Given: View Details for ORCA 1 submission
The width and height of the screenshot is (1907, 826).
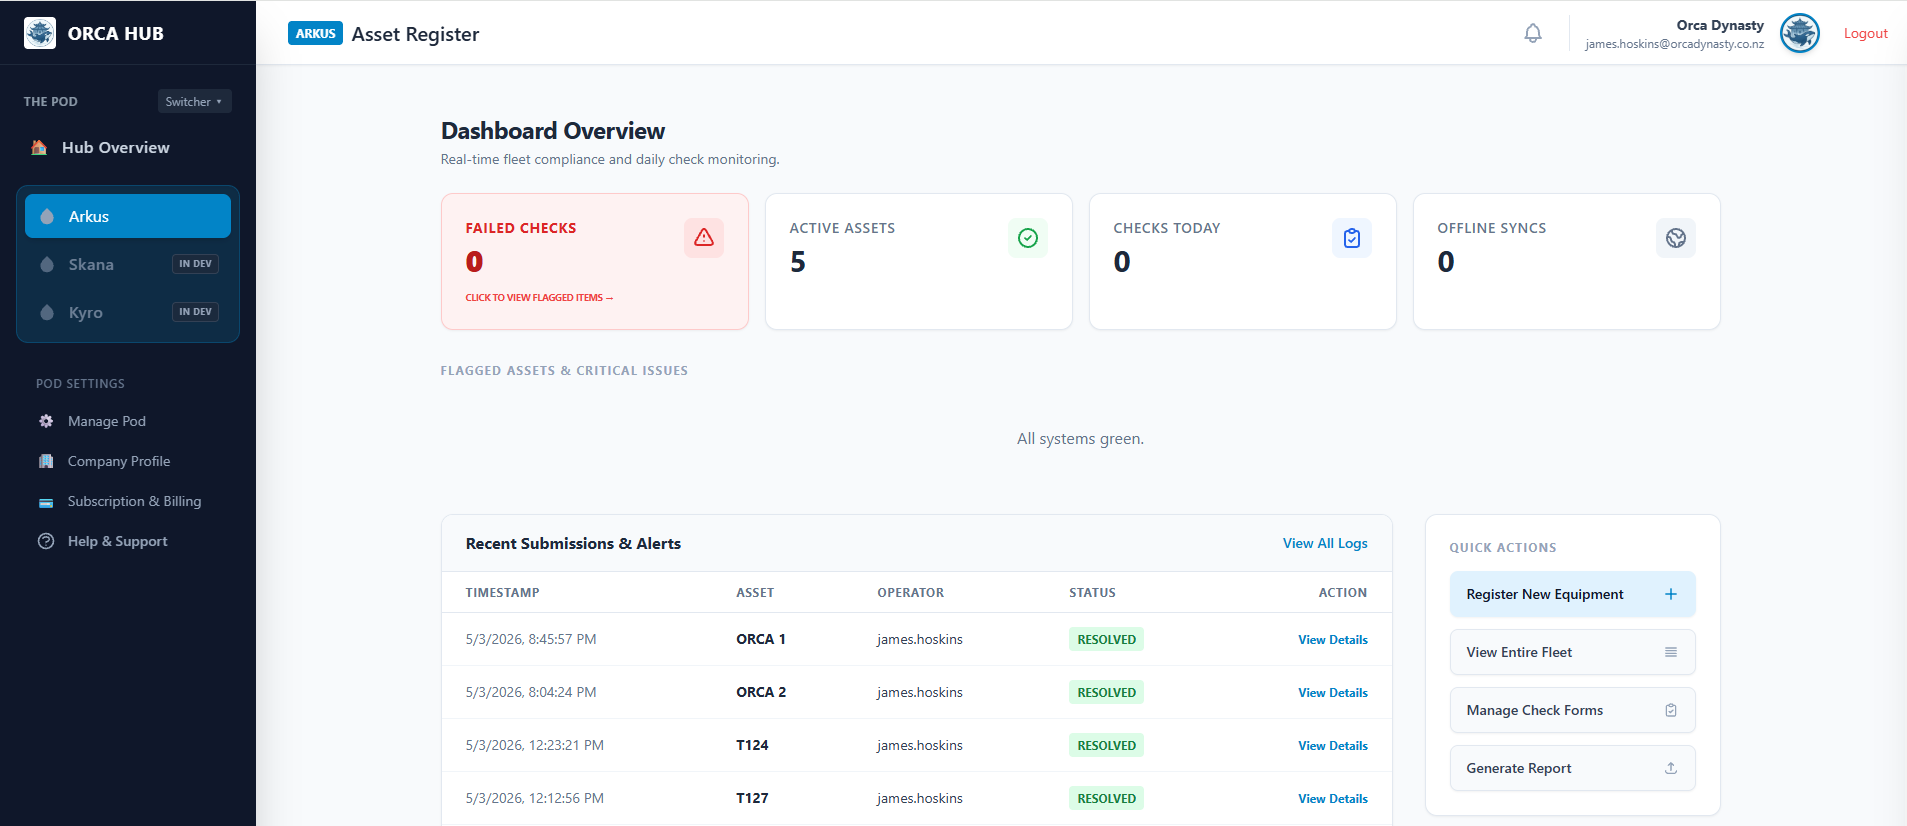Looking at the screenshot, I should tap(1333, 639).
